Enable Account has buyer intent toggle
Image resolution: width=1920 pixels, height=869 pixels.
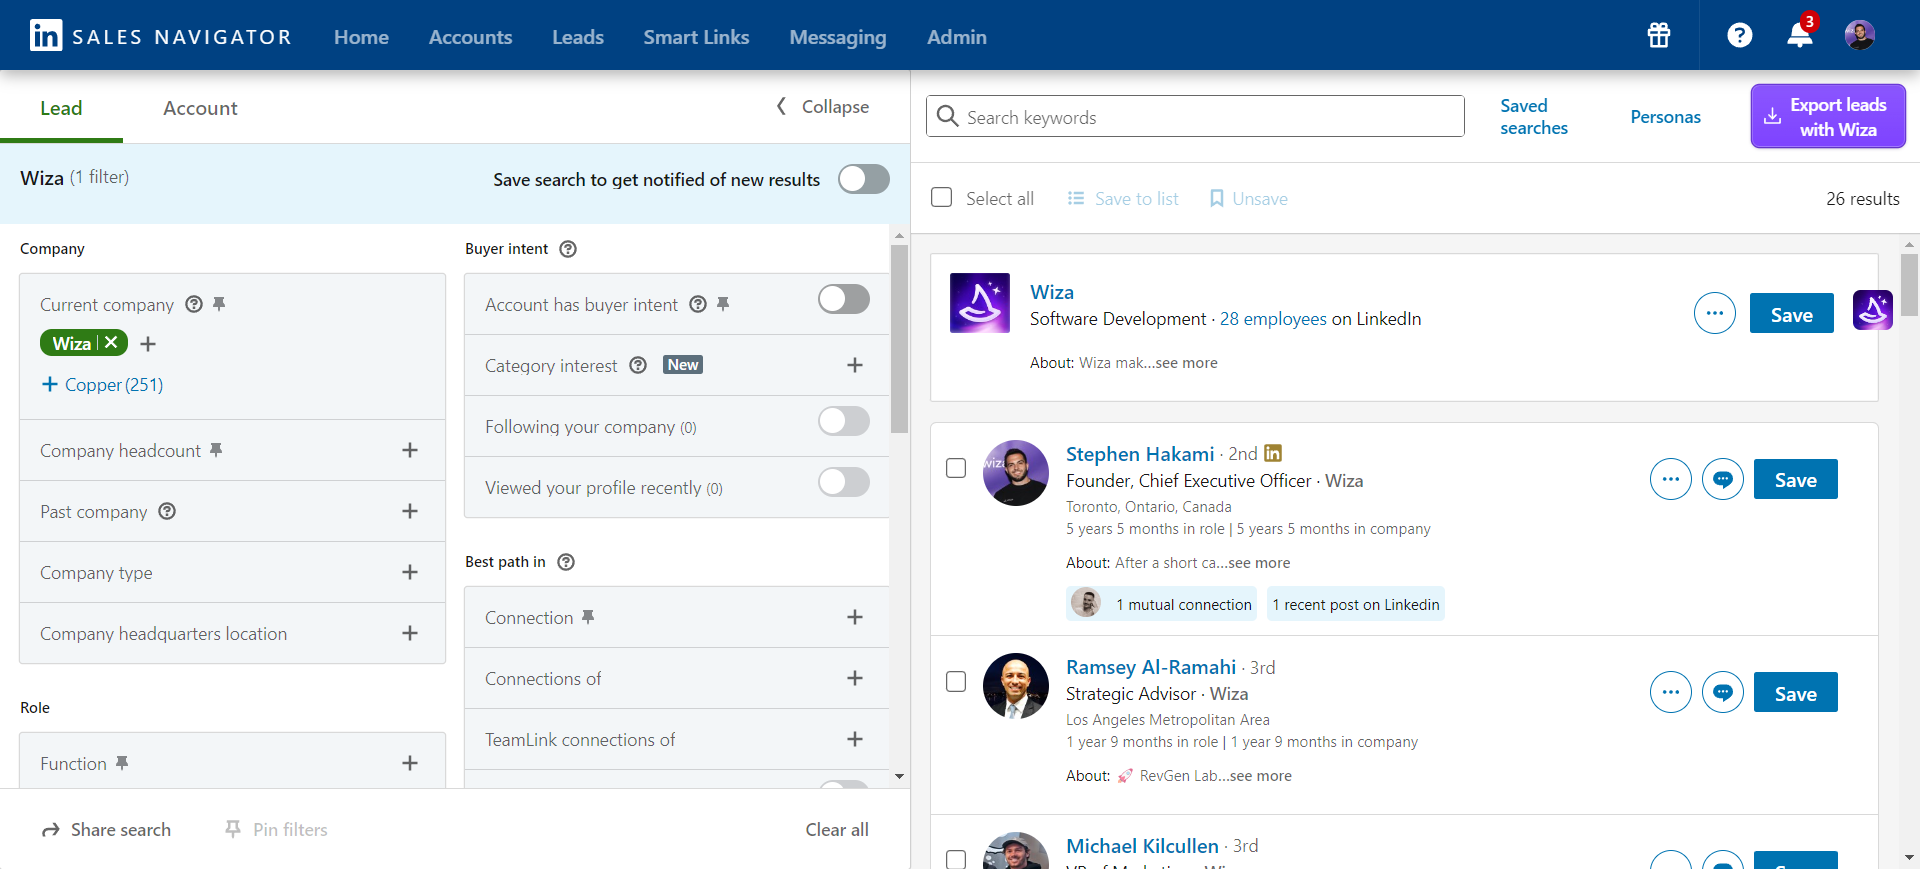tap(844, 299)
